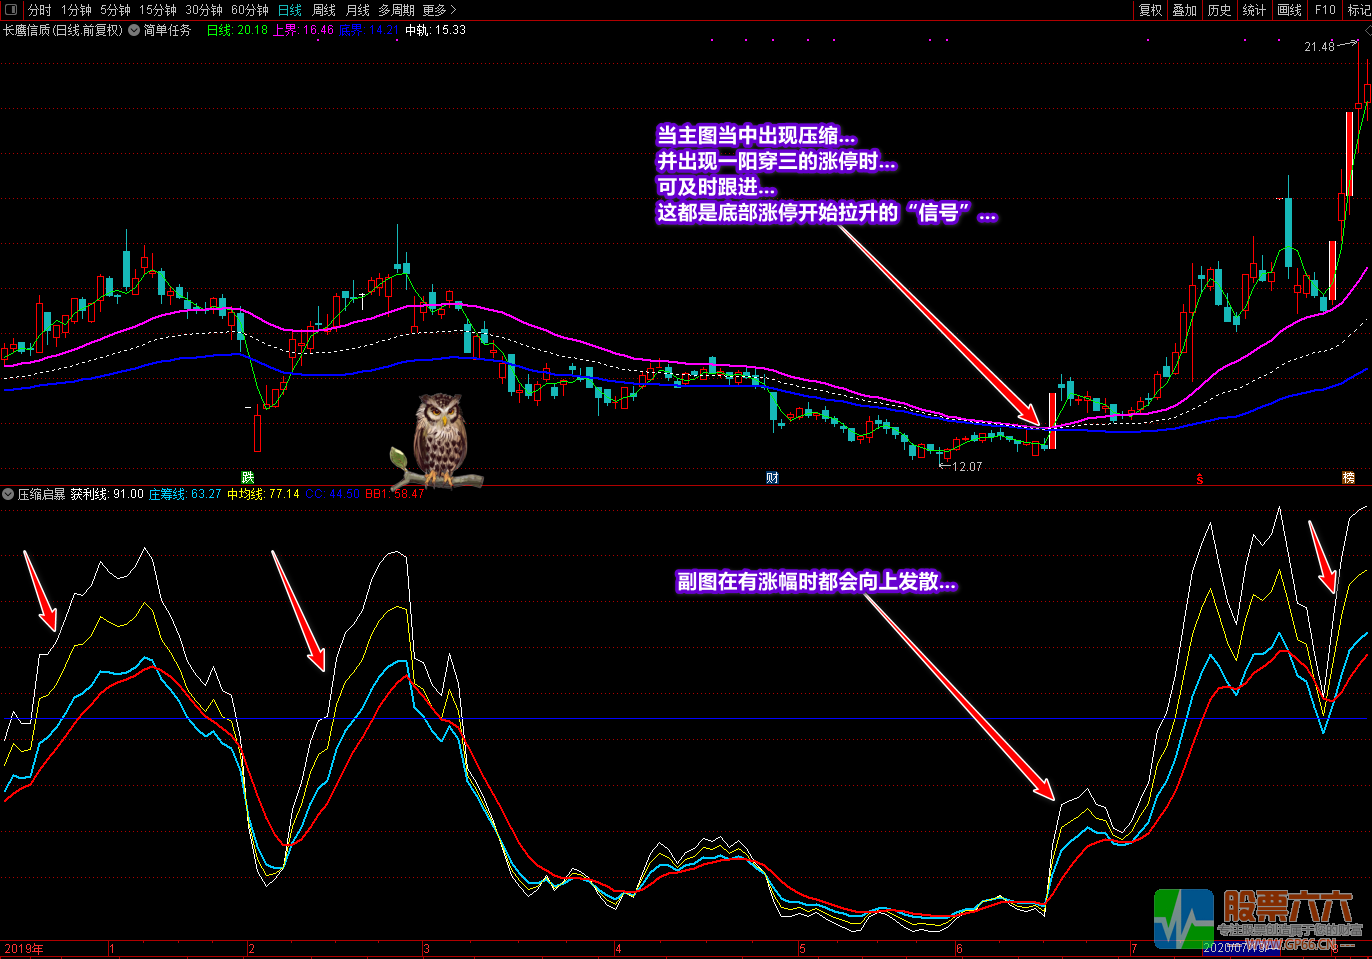Viewport: 1372px width, 959px height.
Task: Open the 统计 statistics tool
Action: 1254,10
